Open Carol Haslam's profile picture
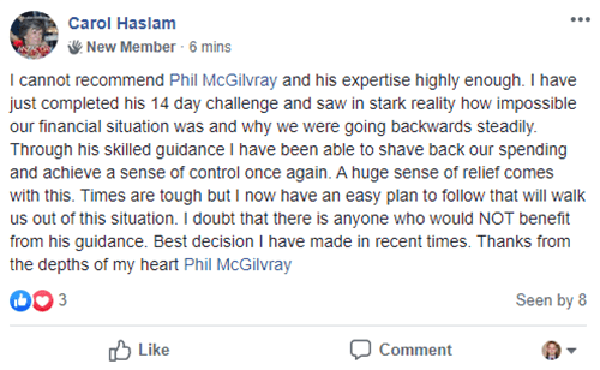The width and height of the screenshot is (600, 370). (34, 35)
